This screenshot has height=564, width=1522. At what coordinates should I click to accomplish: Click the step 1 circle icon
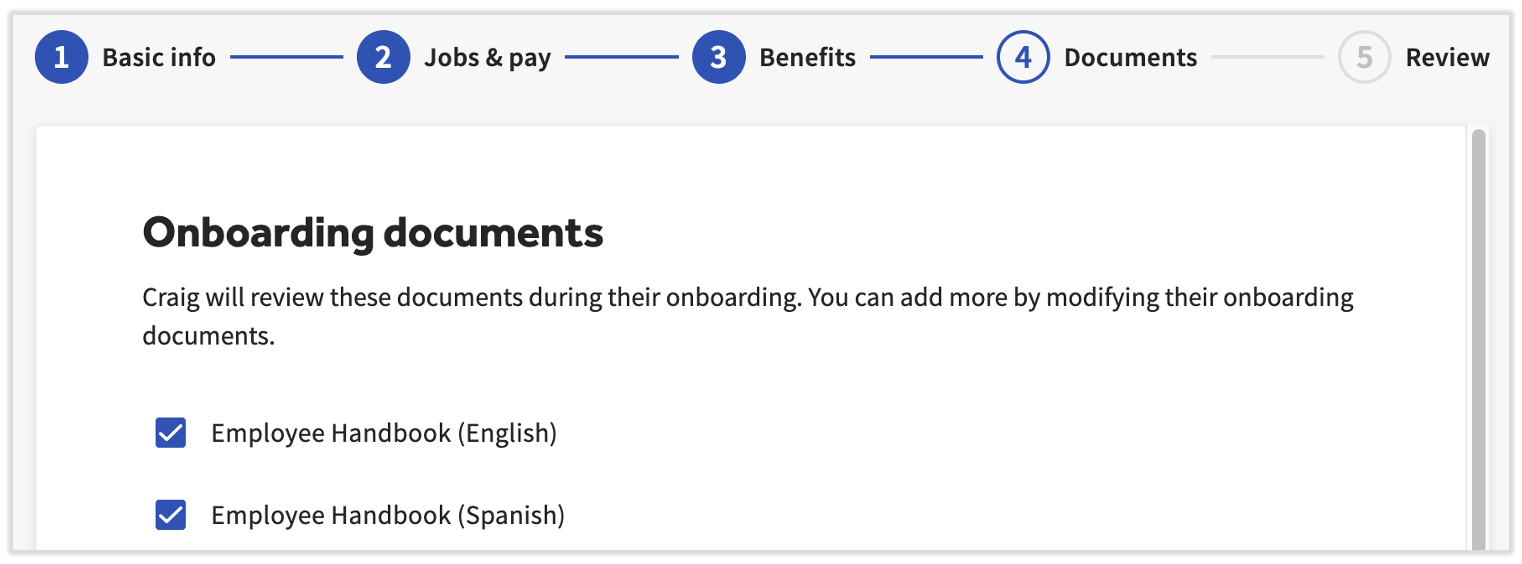click(61, 58)
